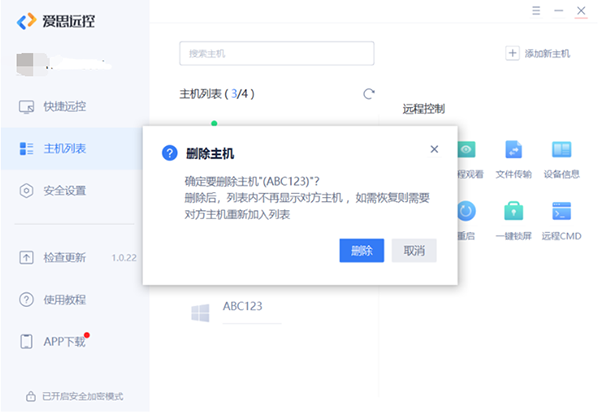Click the 远程观看 eye icon
This screenshot has width=600, height=412.
(x=467, y=150)
